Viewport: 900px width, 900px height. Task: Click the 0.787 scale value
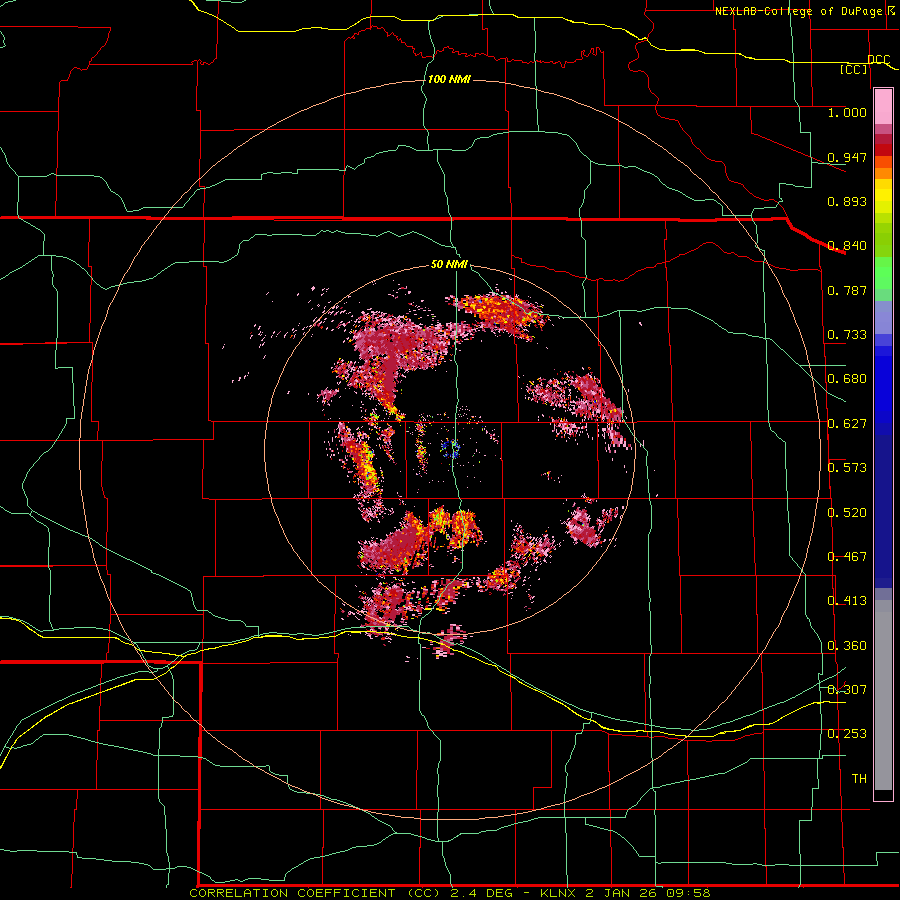click(847, 290)
